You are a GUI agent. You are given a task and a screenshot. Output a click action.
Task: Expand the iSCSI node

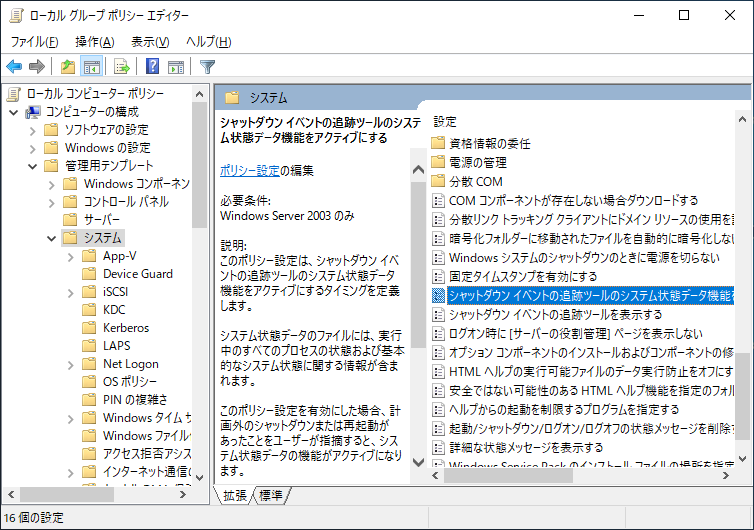(x=71, y=292)
